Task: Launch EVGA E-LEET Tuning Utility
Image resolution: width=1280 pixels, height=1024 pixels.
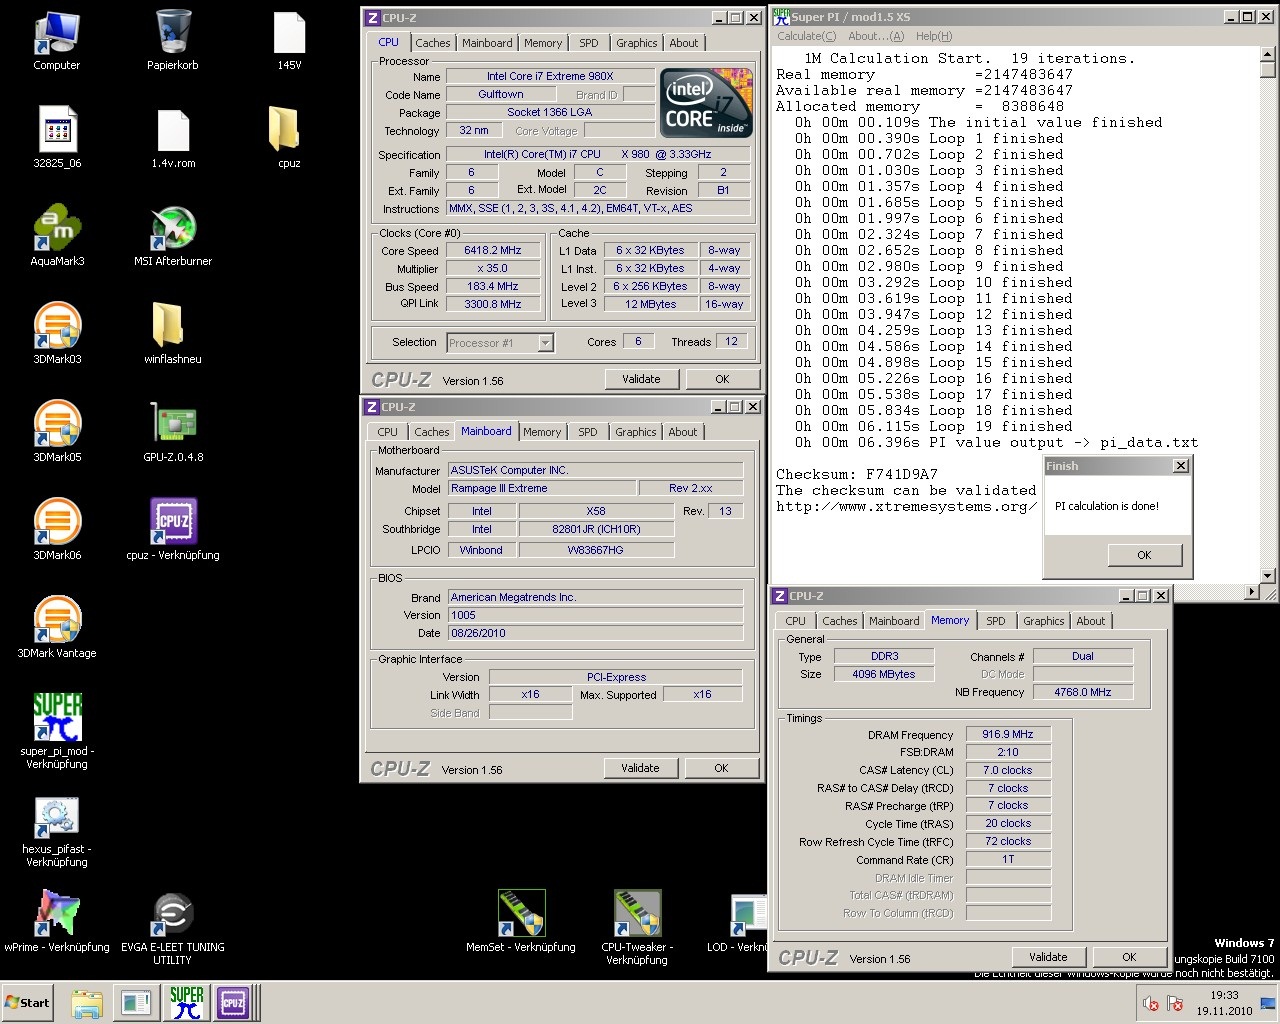Action: (x=173, y=927)
